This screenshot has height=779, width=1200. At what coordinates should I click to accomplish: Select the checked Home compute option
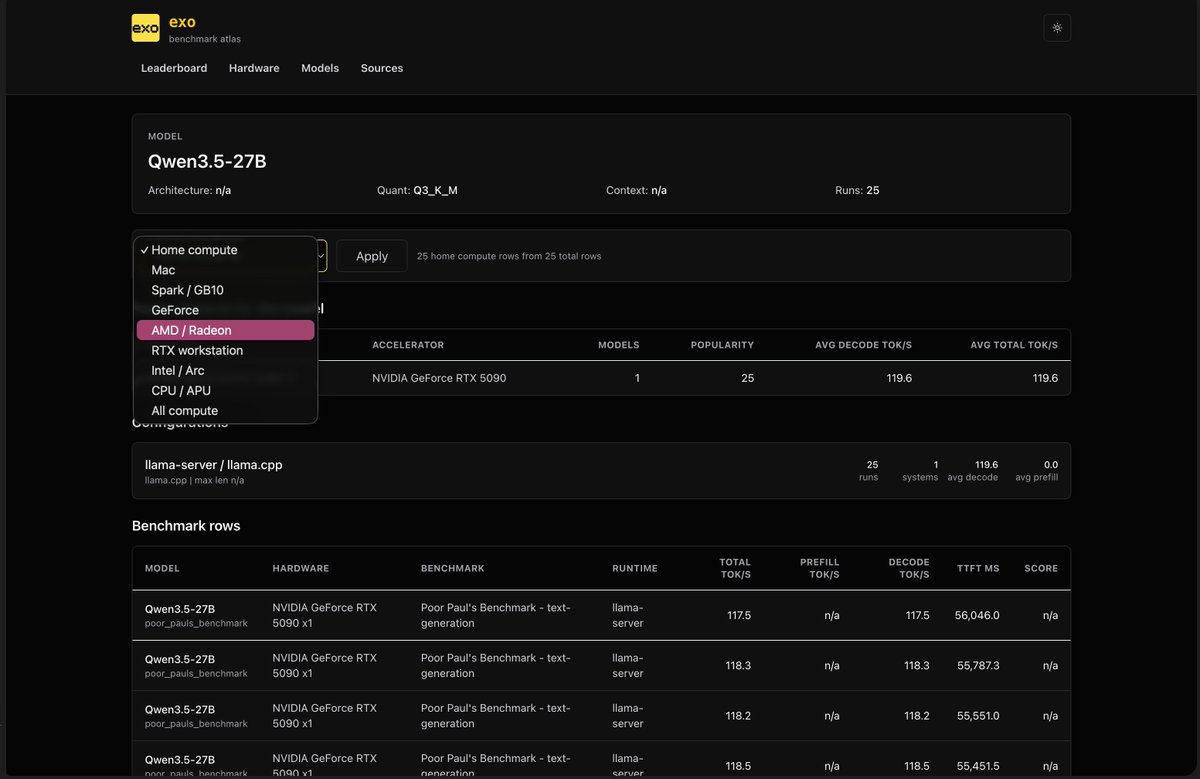pyautogui.click(x=226, y=250)
